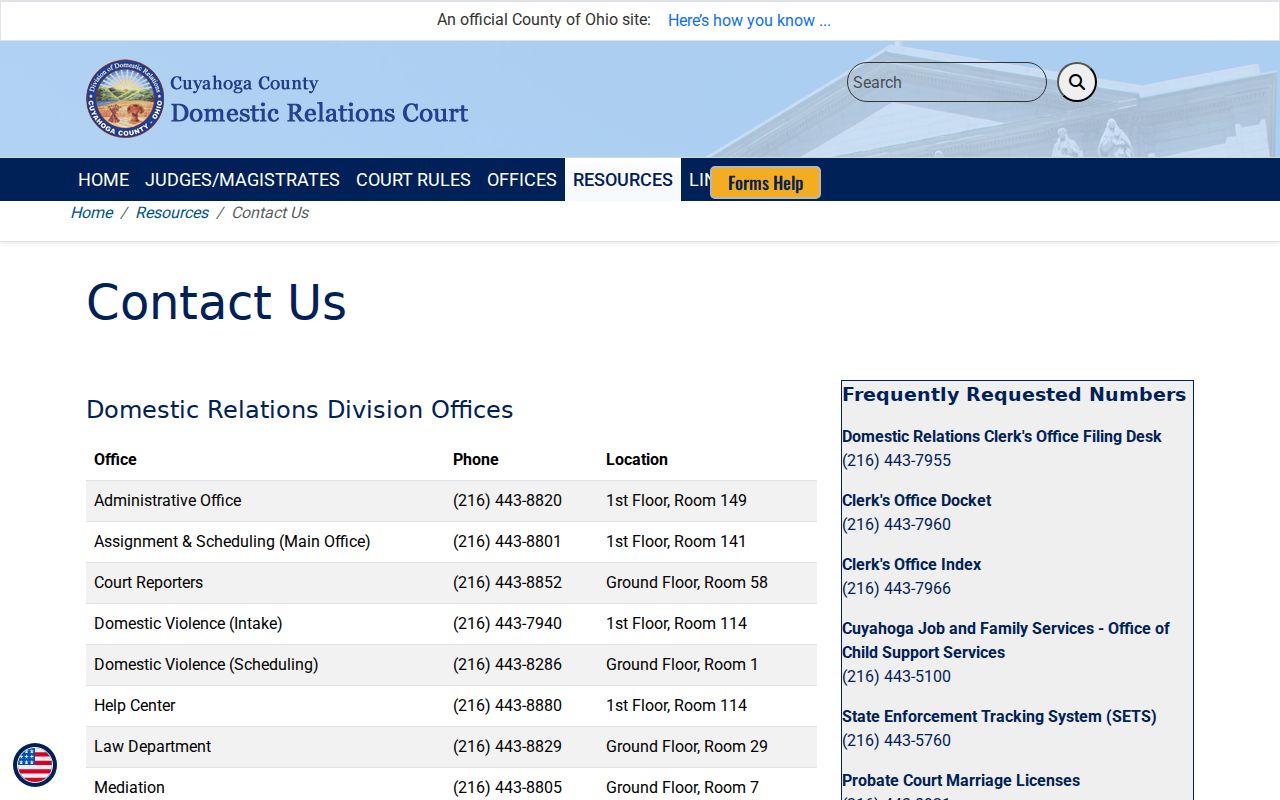
Task: Open Resources breadcrumb link
Action: click(172, 213)
